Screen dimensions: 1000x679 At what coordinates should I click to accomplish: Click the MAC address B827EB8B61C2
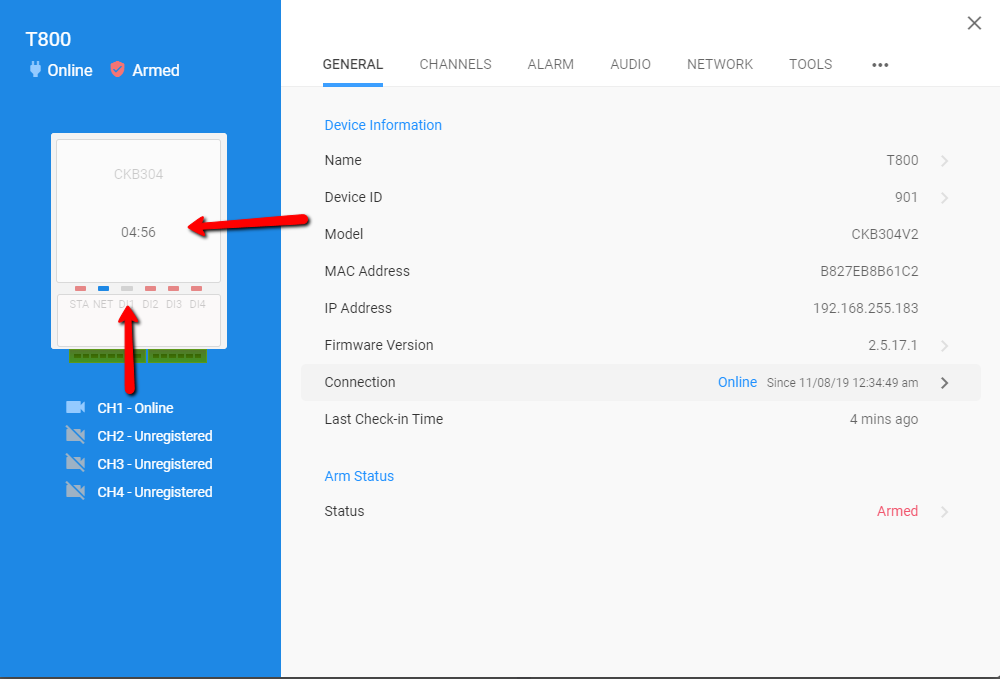[869, 271]
